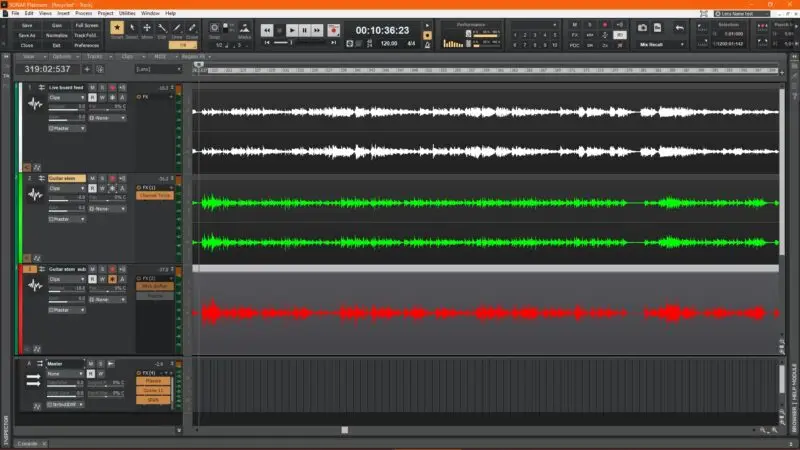This screenshot has width=800, height=450.
Task: Select the Draw pencil tool
Action: [177, 29]
